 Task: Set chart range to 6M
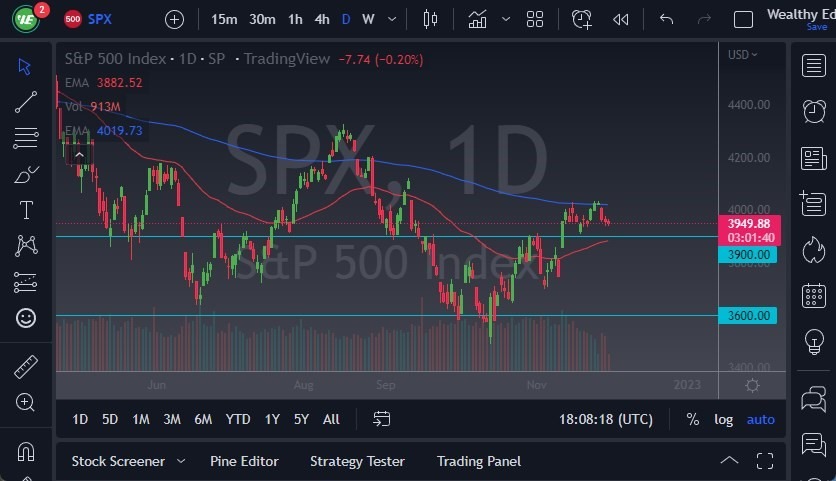tap(203, 419)
